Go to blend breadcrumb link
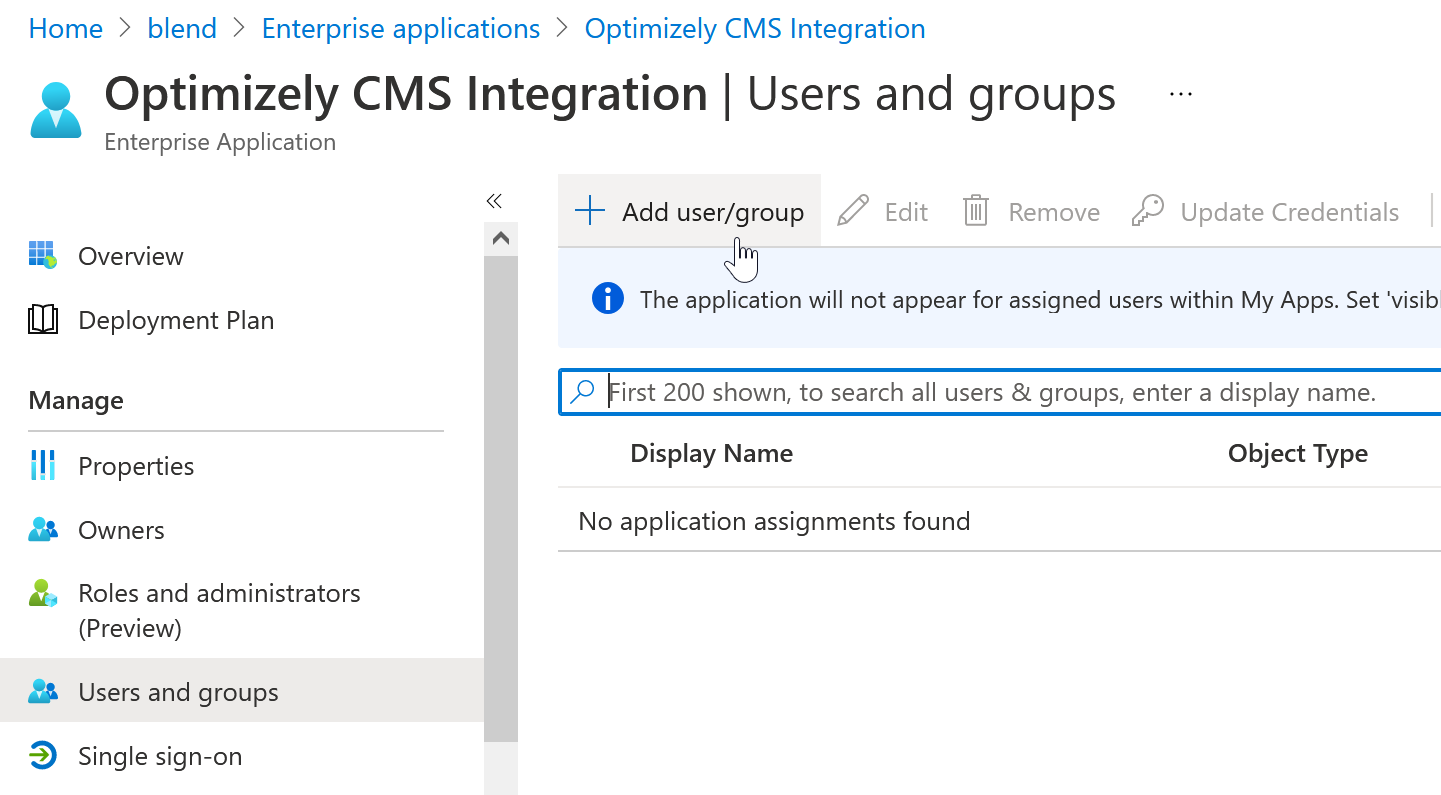 point(182,29)
